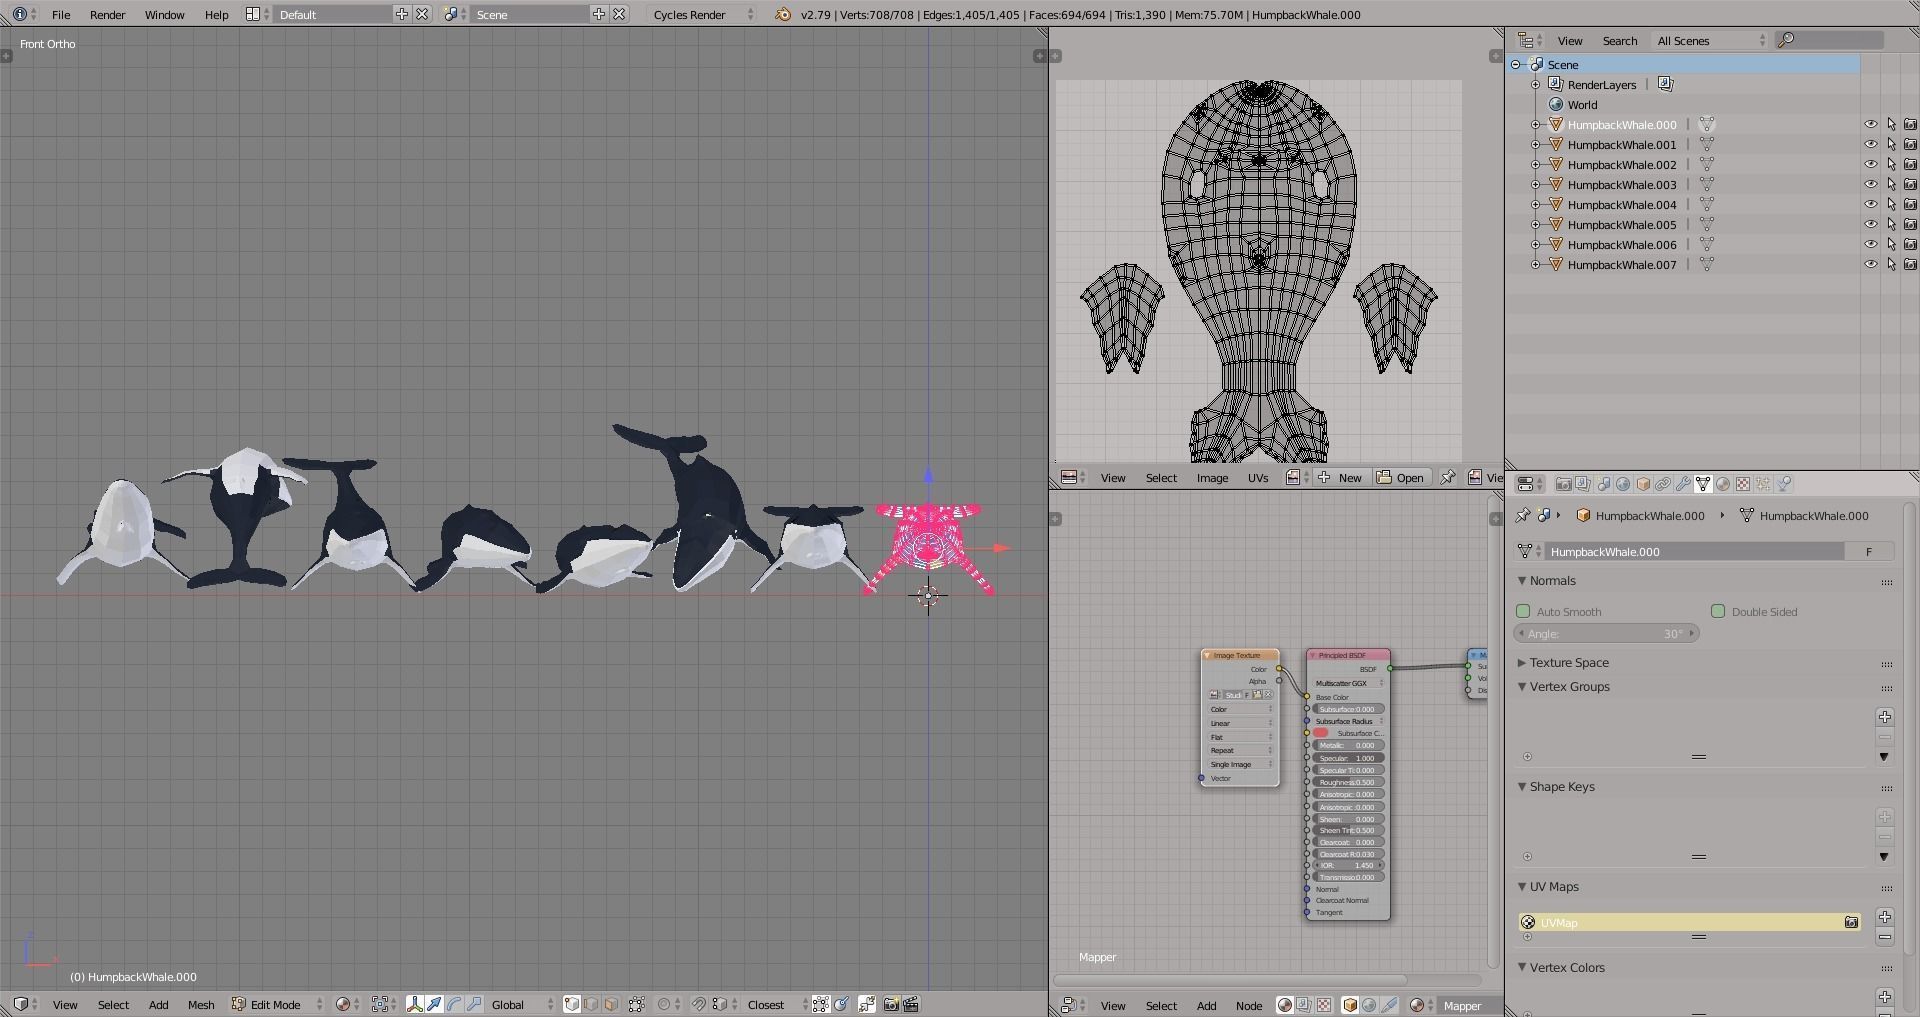Open the World properties tab icon
Image resolution: width=1920 pixels, height=1017 pixels.
click(1623, 484)
